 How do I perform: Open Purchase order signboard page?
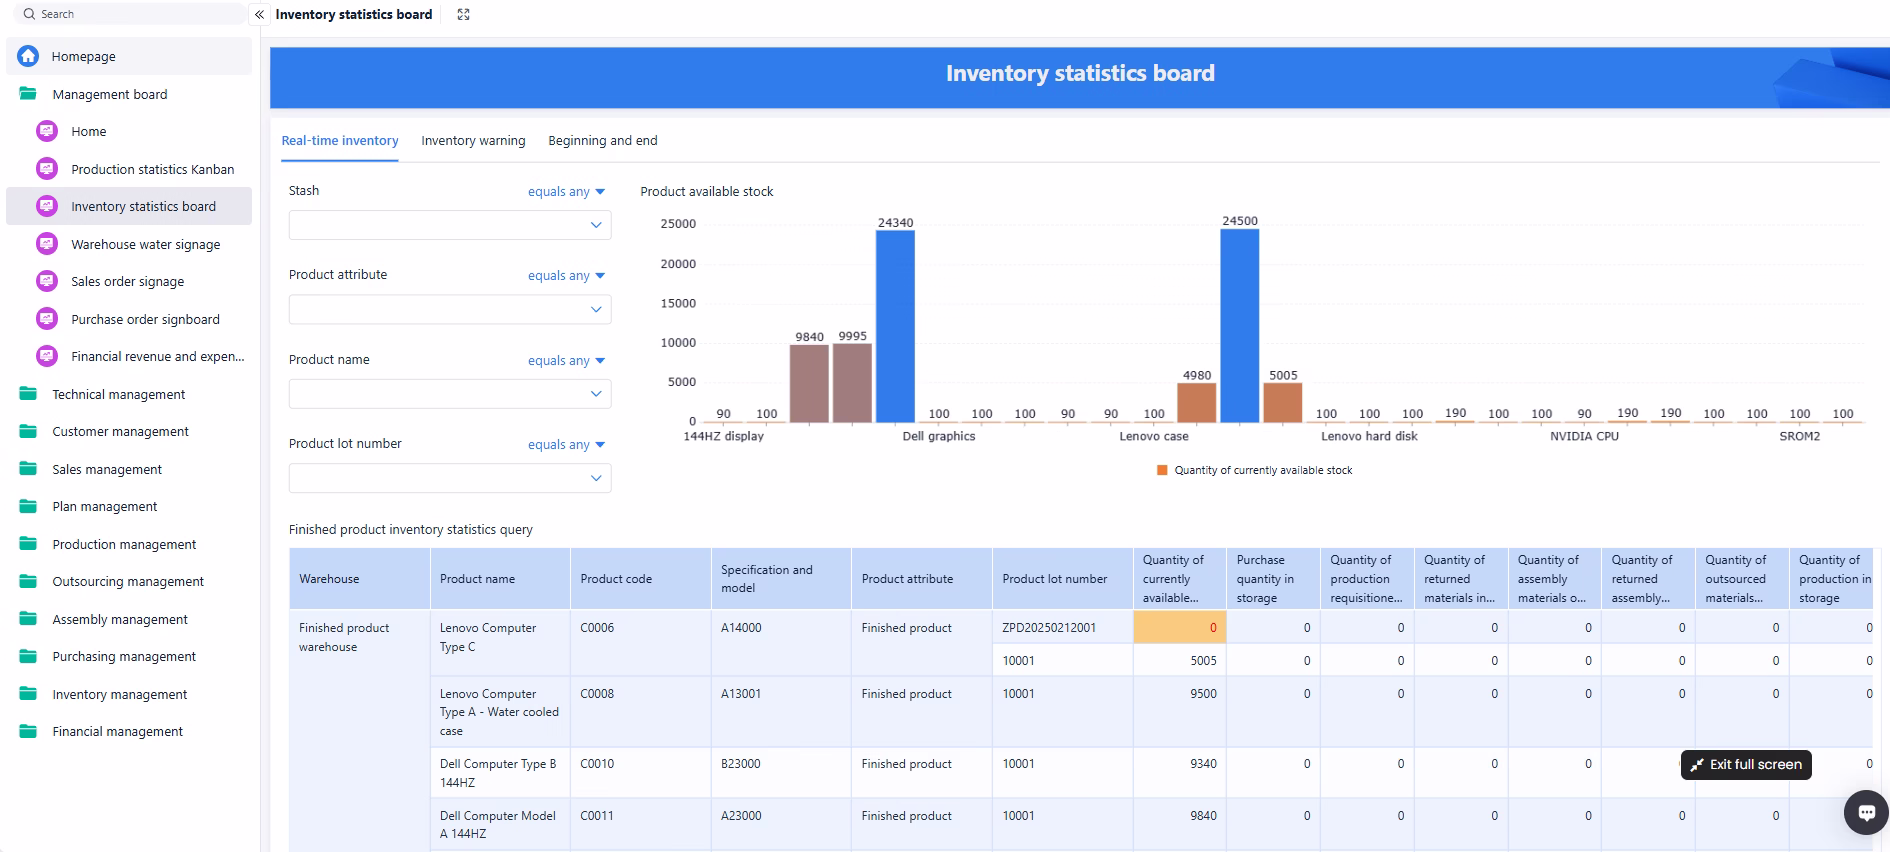pos(145,319)
